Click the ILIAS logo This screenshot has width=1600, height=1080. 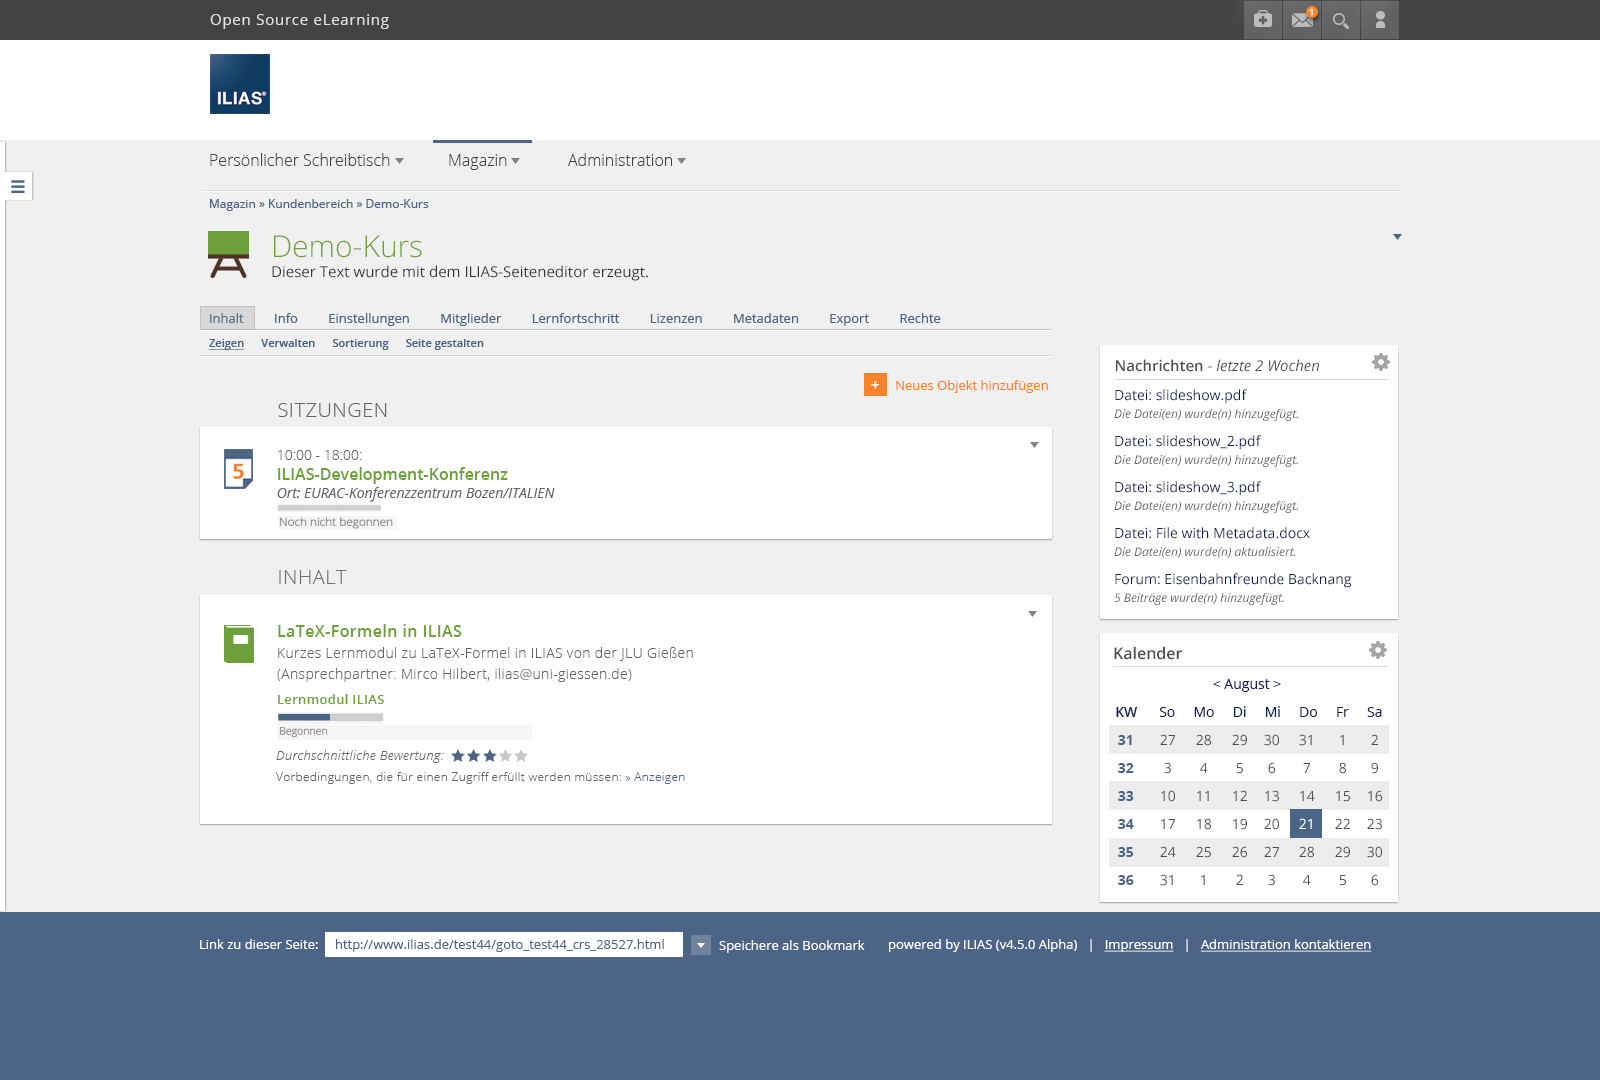[240, 84]
